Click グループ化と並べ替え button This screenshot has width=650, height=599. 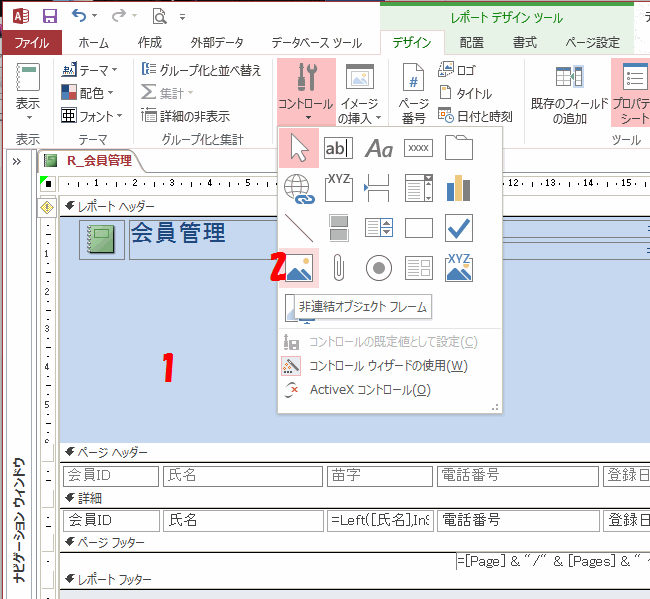coord(201,70)
